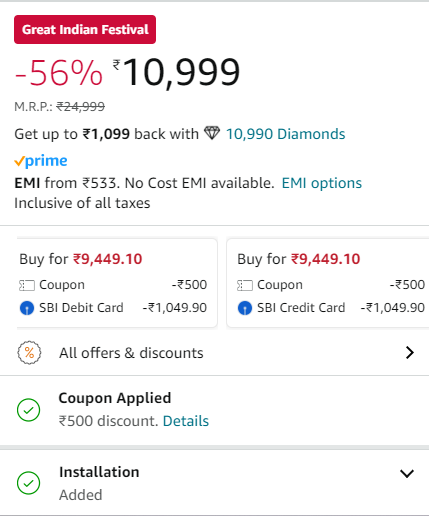The height and width of the screenshot is (516, 429).
Task: Click the percent badge icon for offers
Action: pos(29,352)
